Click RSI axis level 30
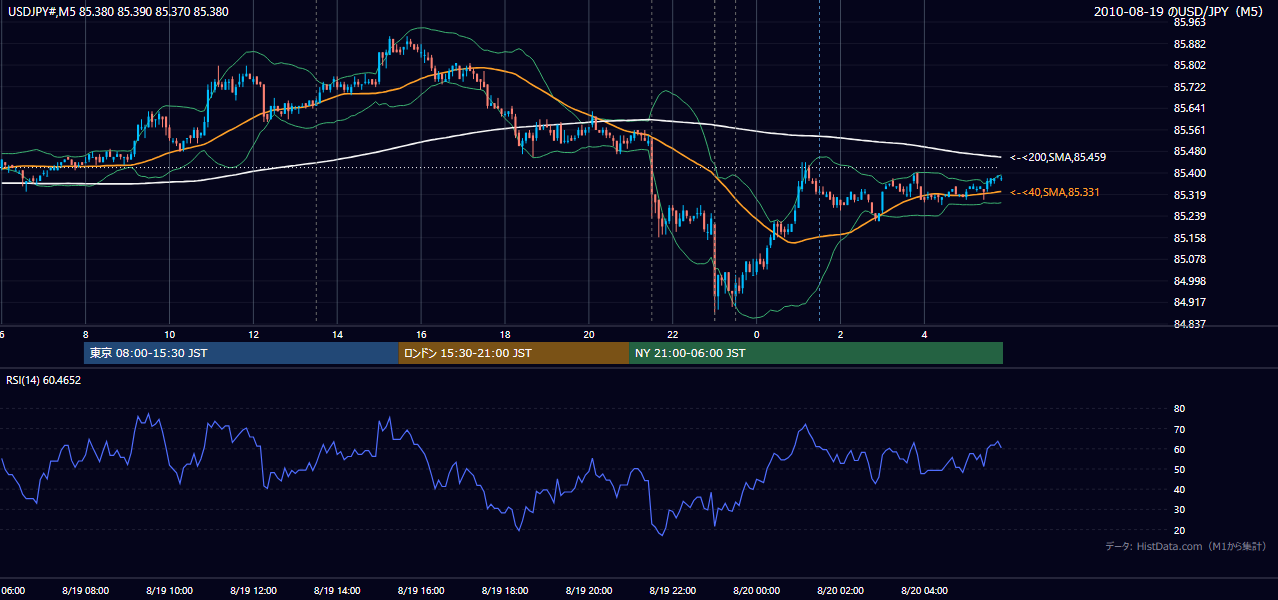Viewport: 1278px width, 600px height. [1179, 510]
